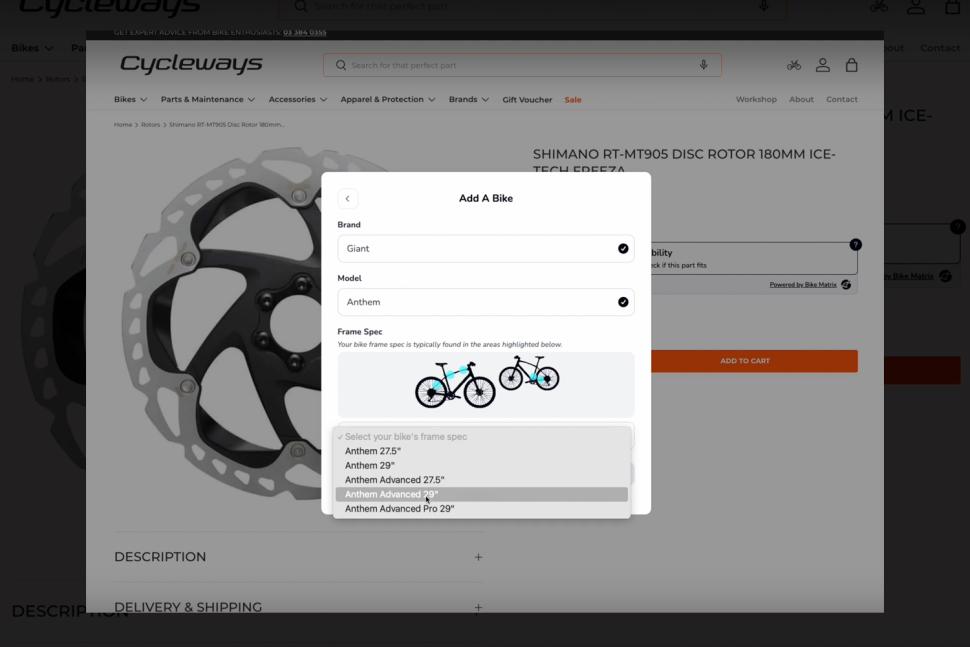Expand the DESCRIPTION section

pos(298,557)
